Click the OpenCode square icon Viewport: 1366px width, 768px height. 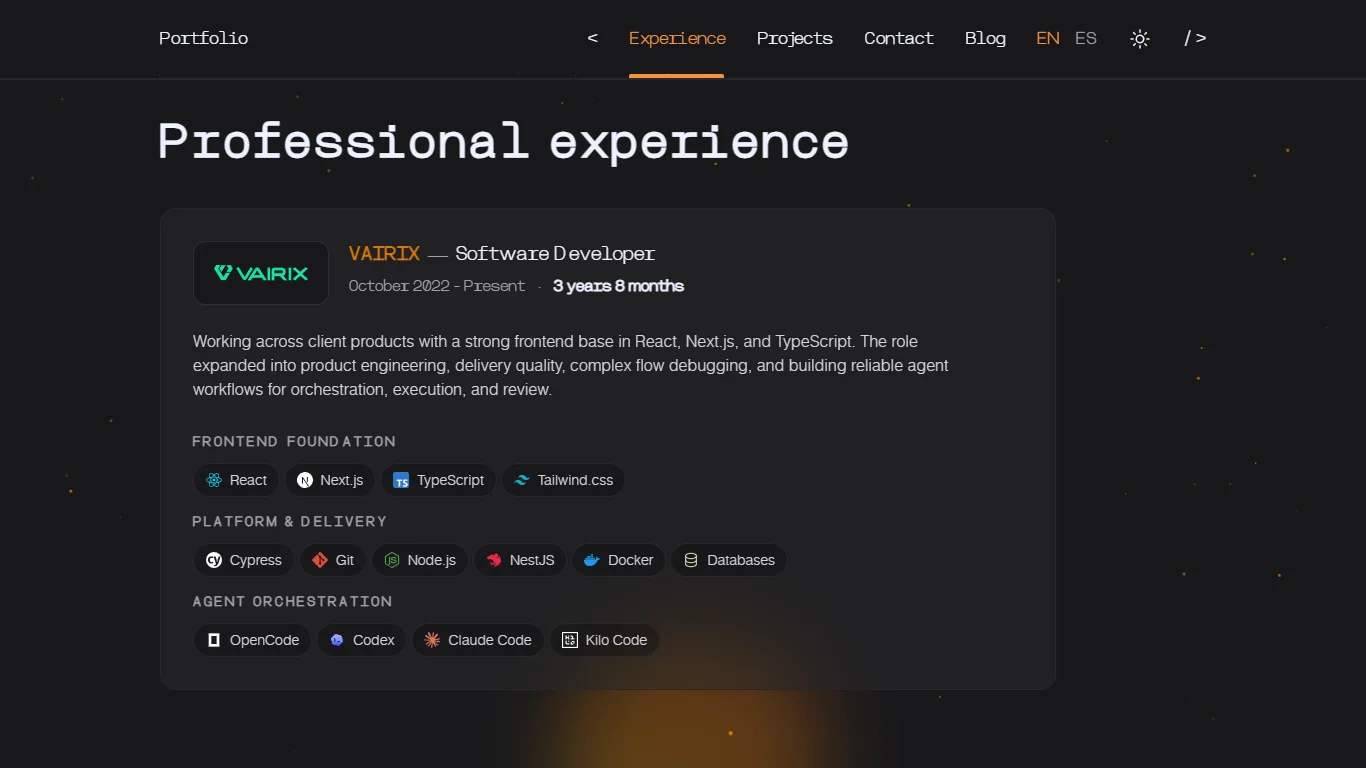pyautogui.click(x=213, y=640)
